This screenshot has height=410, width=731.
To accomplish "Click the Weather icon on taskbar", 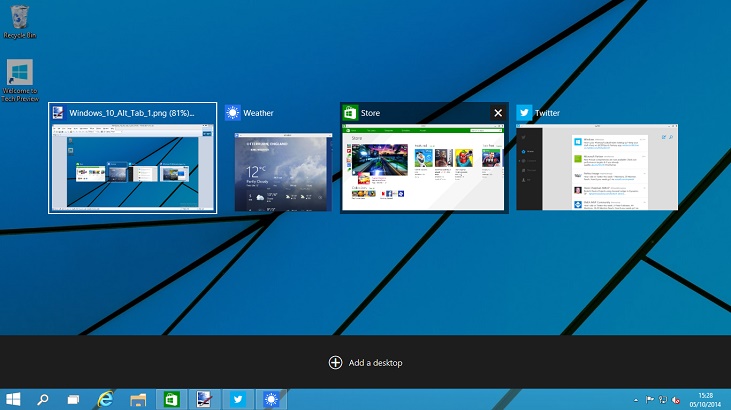I will point(271,399).
